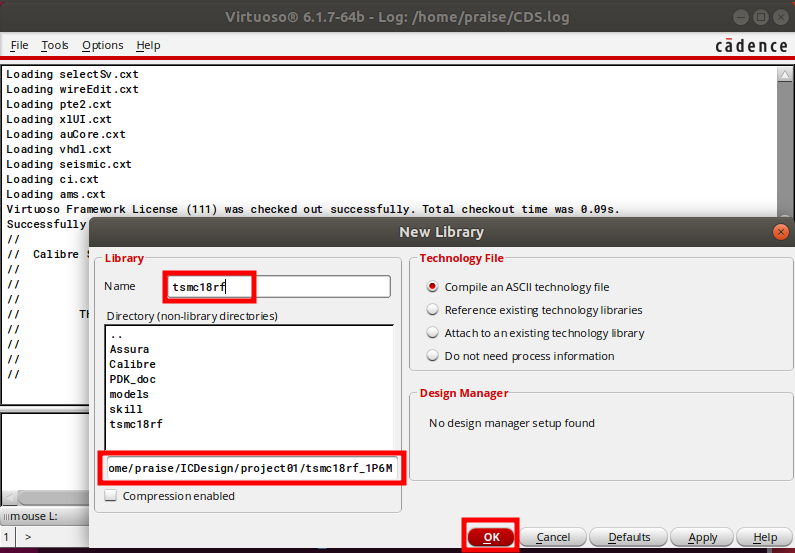Click the 'Loading selectSv.cxt' log line
The width and height of the screenshot is (795, 553).
click(x=72, y=74)
